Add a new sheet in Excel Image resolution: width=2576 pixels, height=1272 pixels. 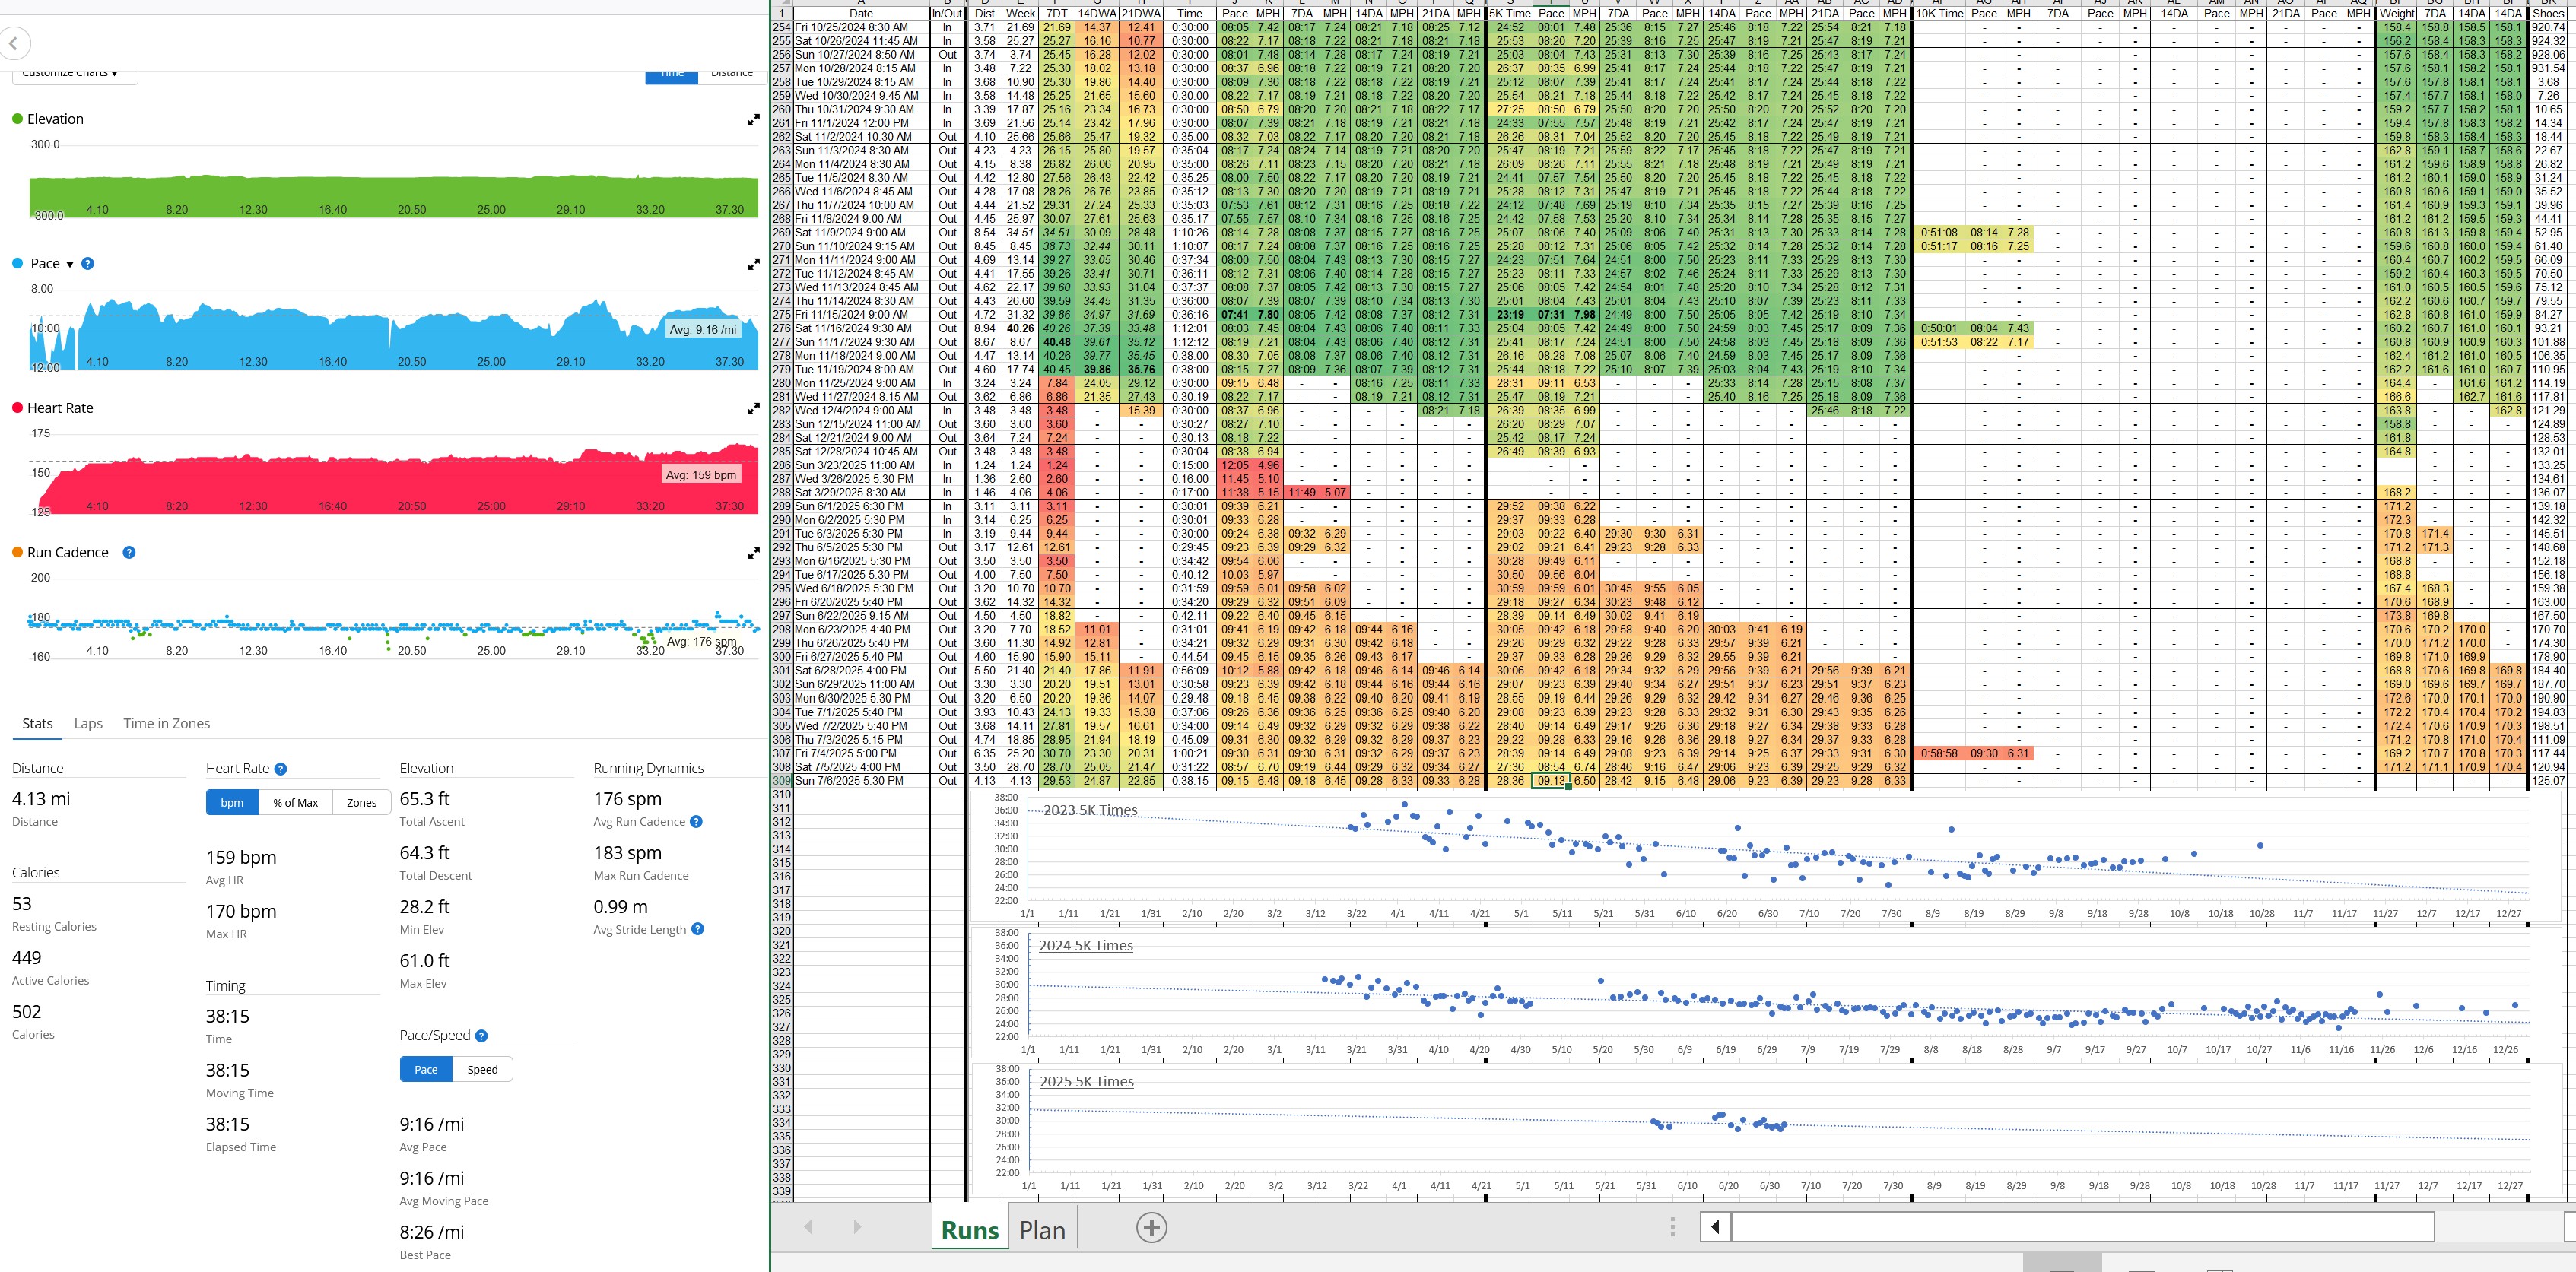click(1151, 1228)
